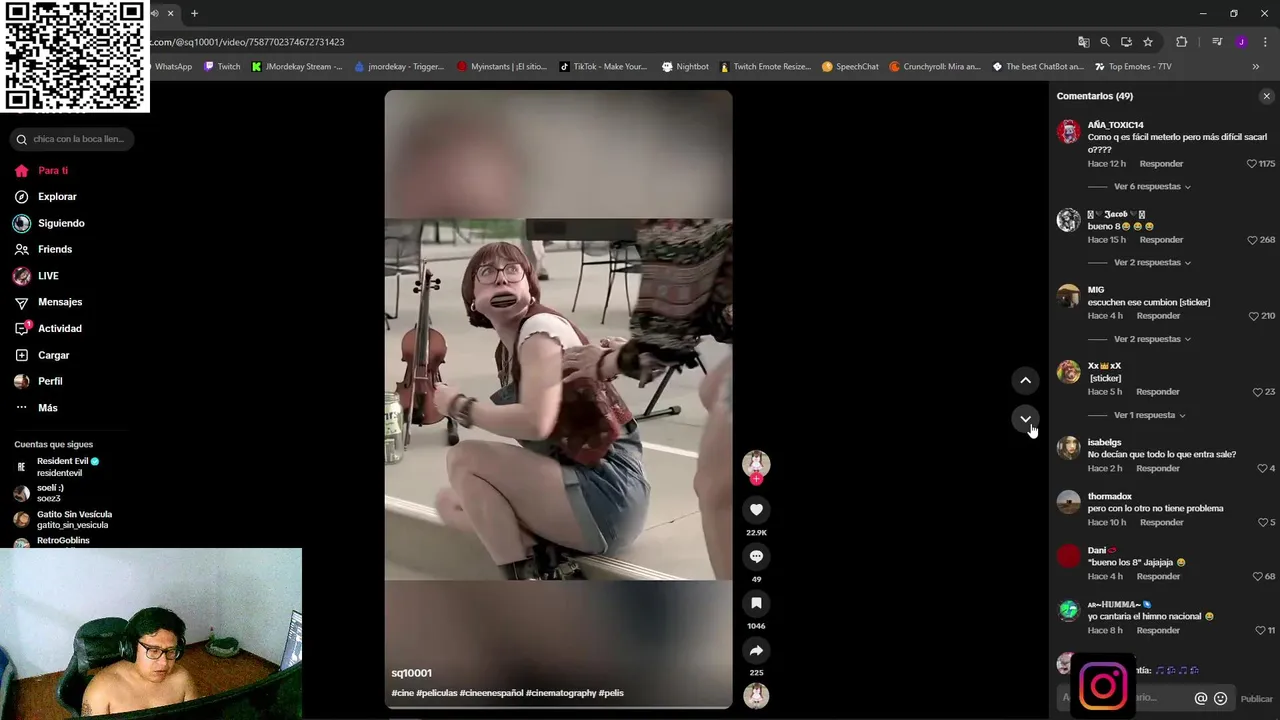Click the TikTok search field

[x=72, y=139]
